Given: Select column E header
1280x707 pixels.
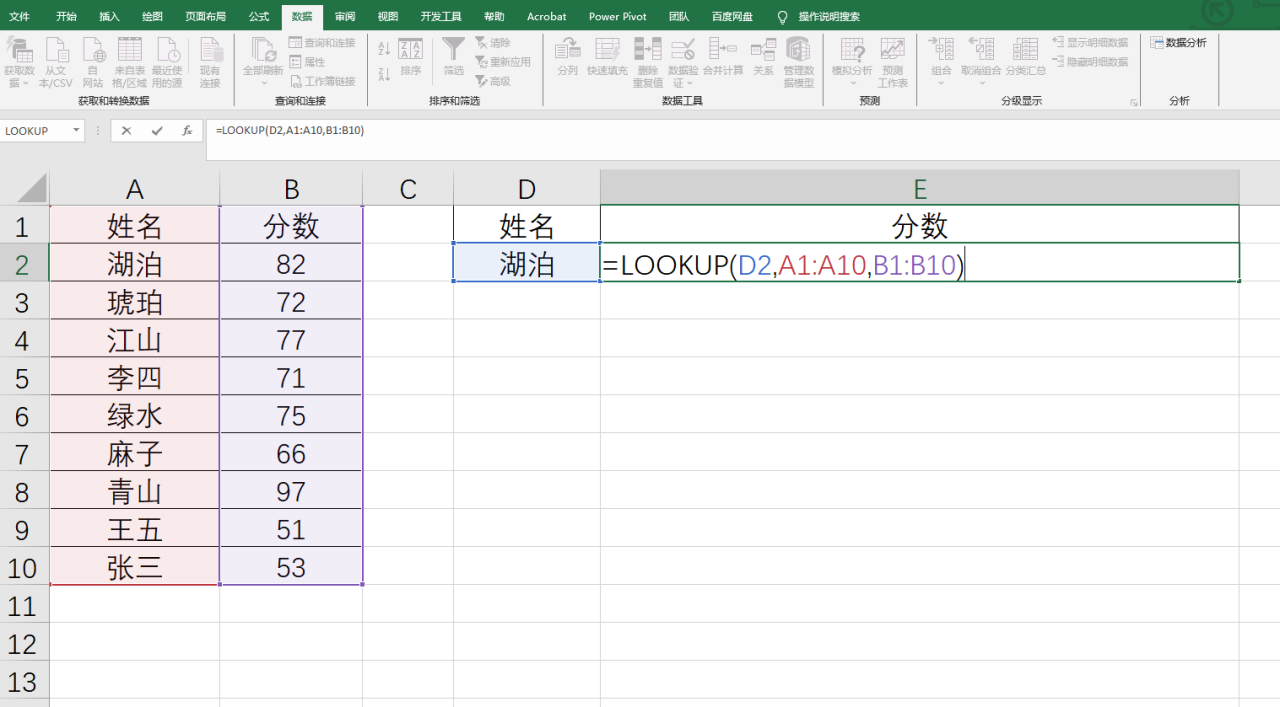Looking at the screenshot, I should (920, 189).
